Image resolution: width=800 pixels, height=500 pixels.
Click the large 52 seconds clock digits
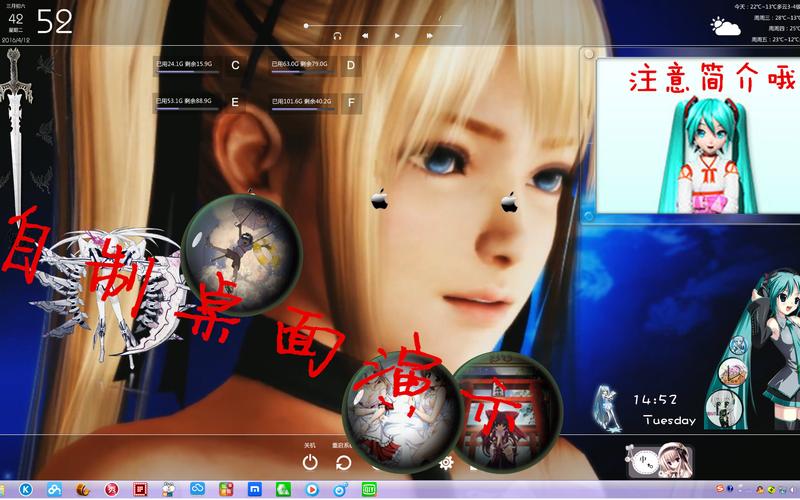click(54, 21)
